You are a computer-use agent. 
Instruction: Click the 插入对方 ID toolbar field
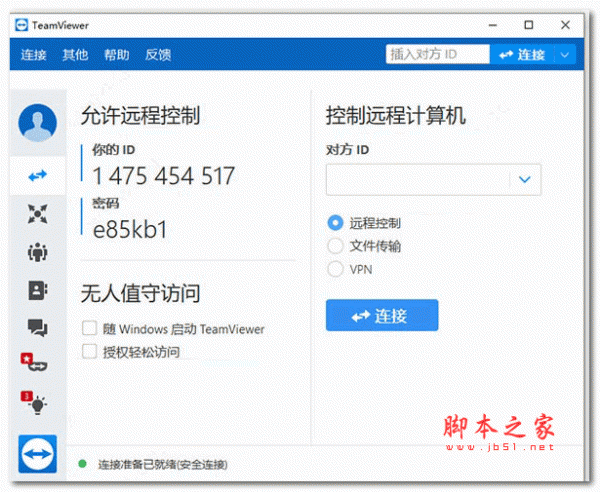(438, 54)
